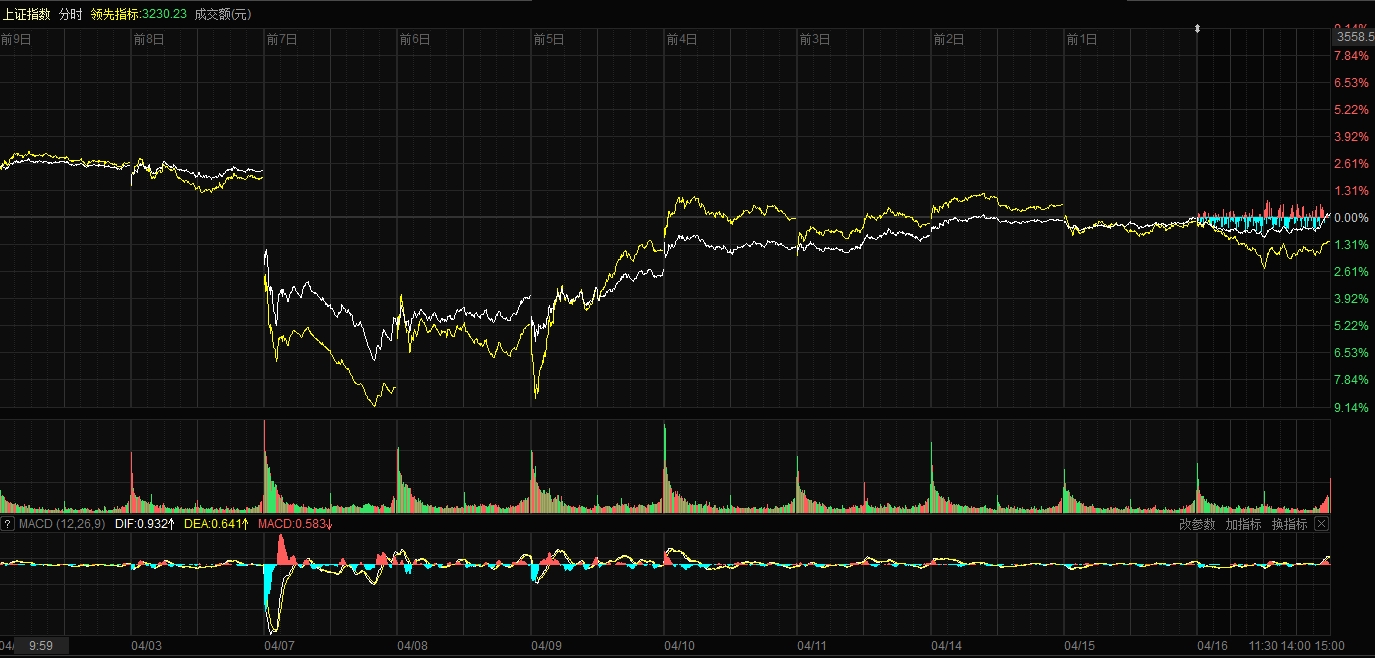The image size is (1375, 658).
Task: Click the MACD panel help question-mark icon
Action: pyautogui.click(x=8, y=524)
